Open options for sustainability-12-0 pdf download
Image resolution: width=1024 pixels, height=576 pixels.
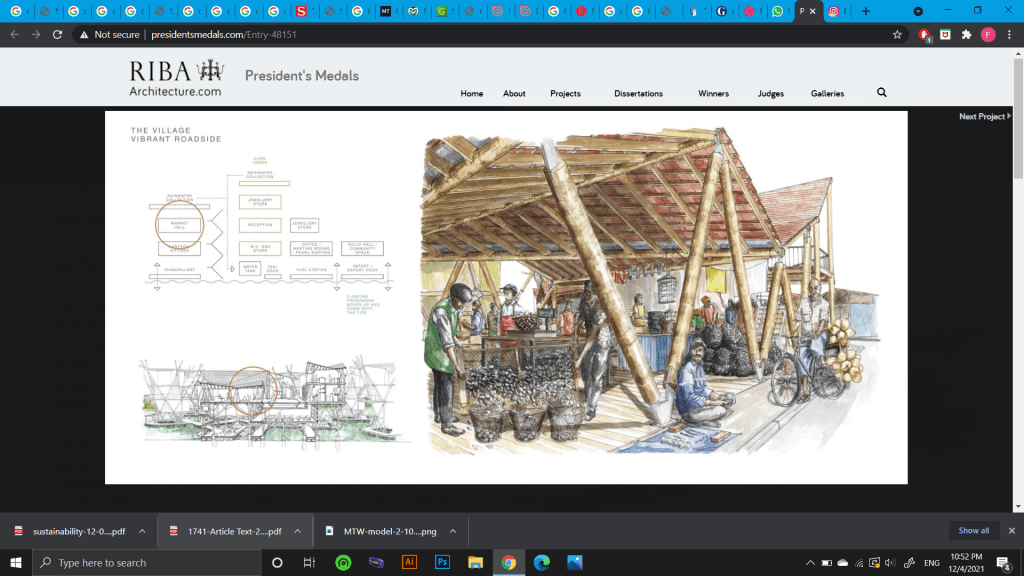(x=142, y=531)
